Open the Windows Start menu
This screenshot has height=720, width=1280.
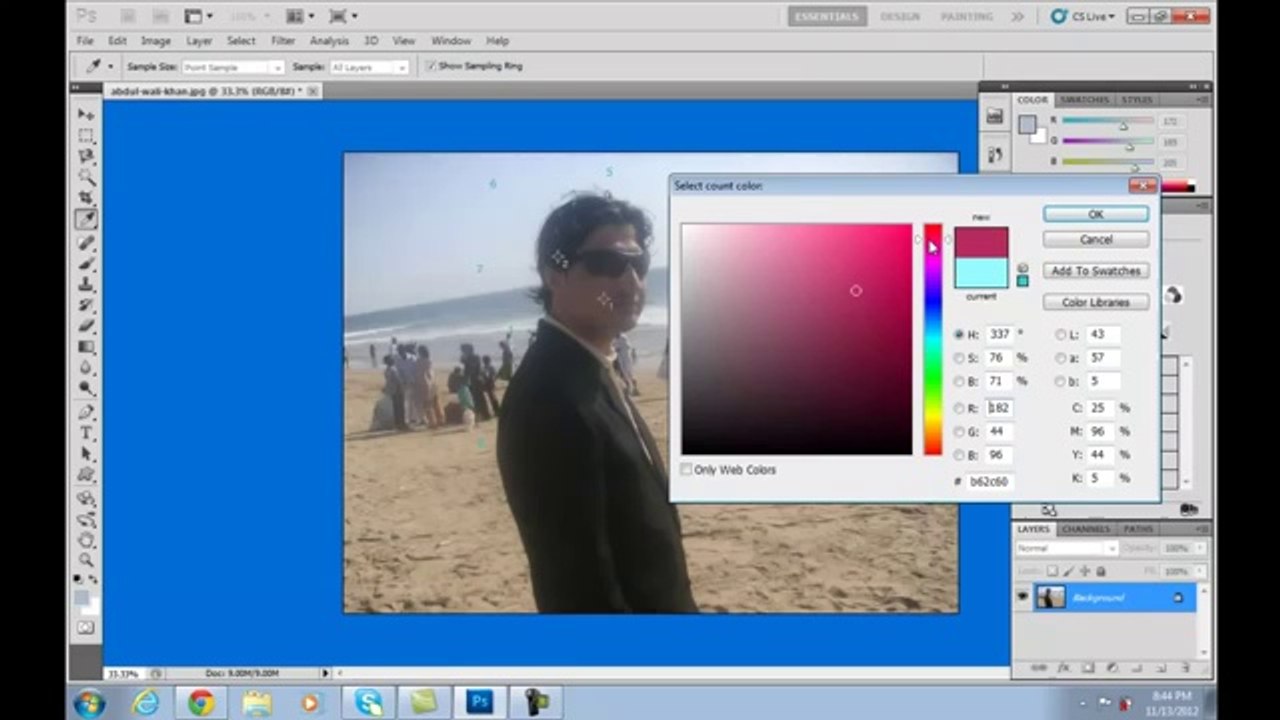[88, 702]
